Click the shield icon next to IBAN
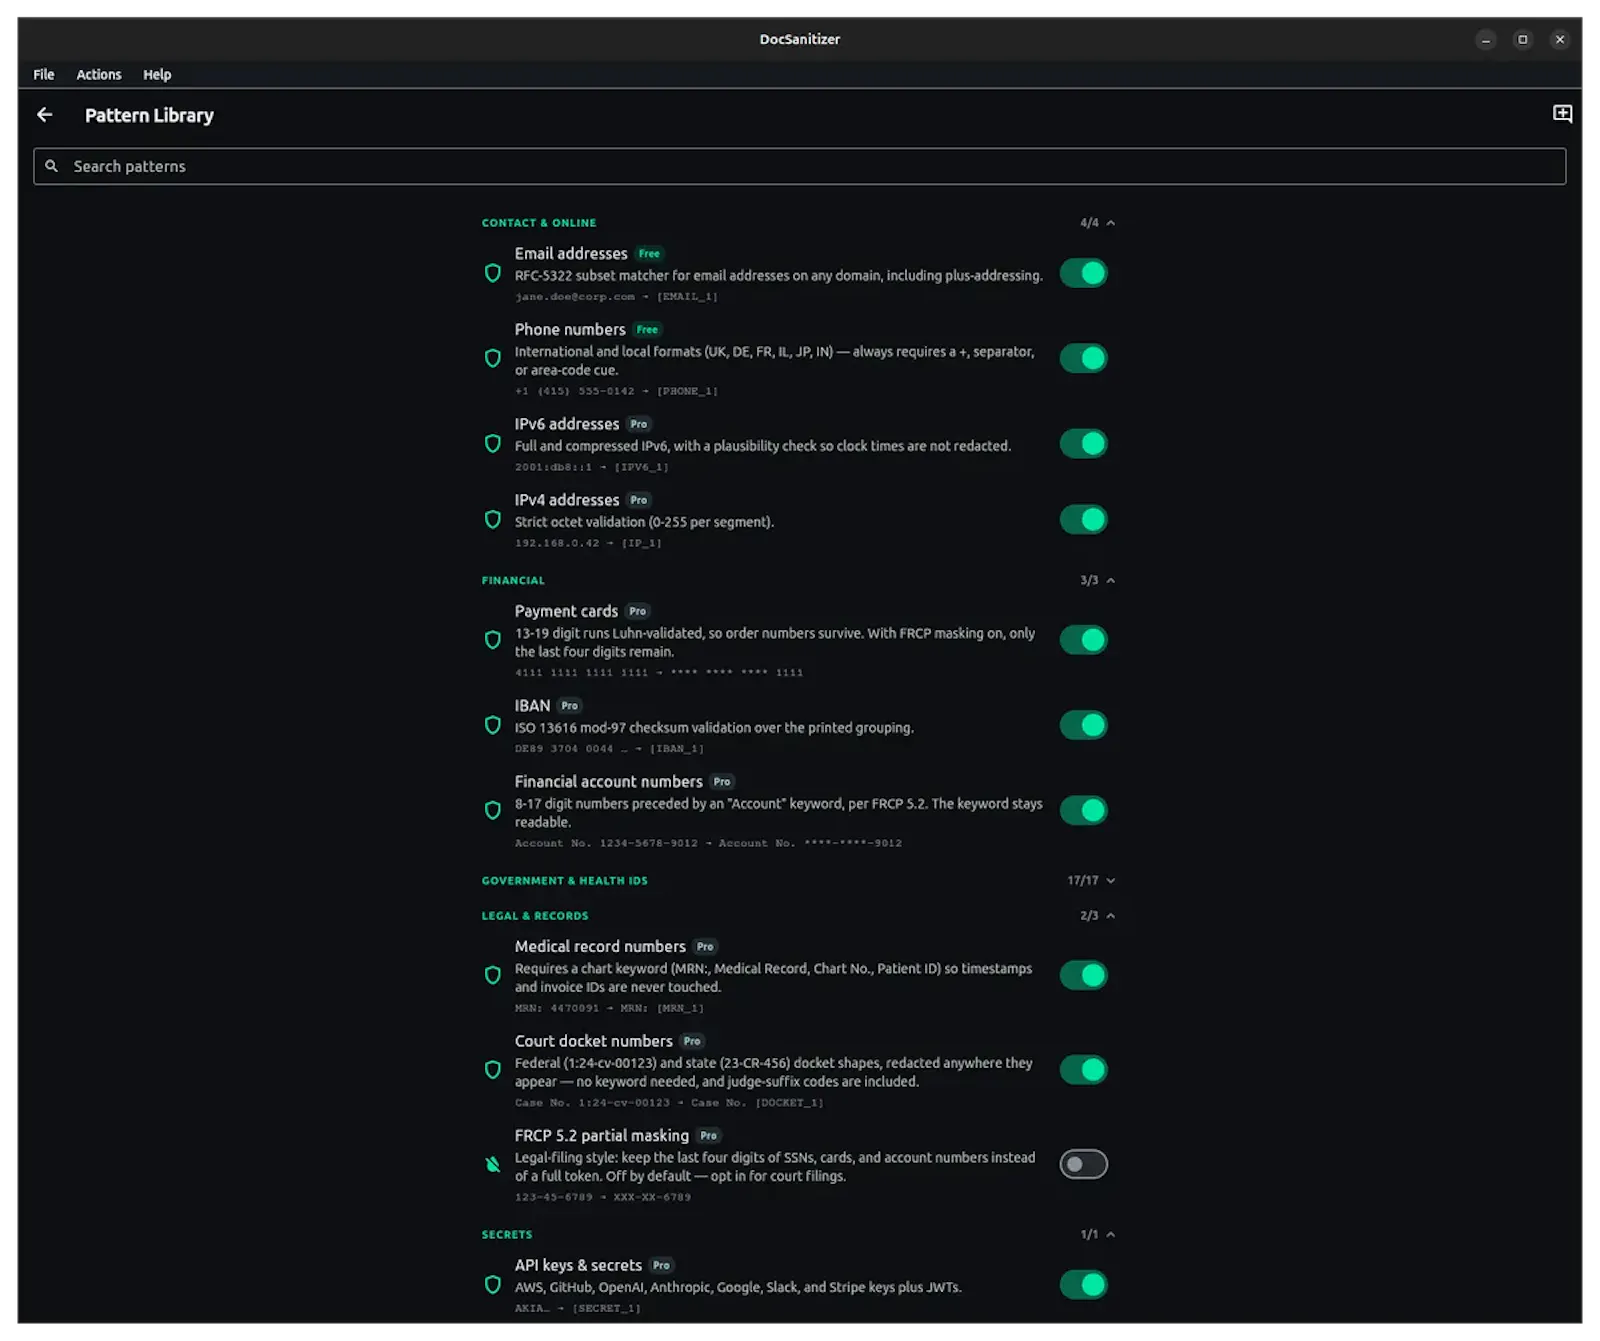 pyautogui.click(x=492, y=725)
